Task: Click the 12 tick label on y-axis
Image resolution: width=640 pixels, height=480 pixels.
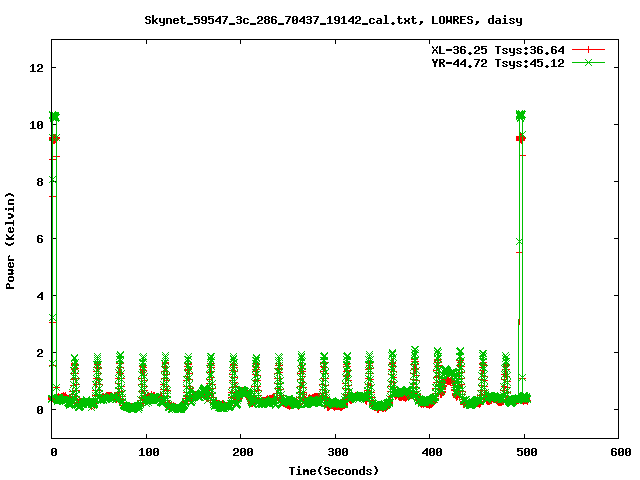Action: tap(37, 68)
